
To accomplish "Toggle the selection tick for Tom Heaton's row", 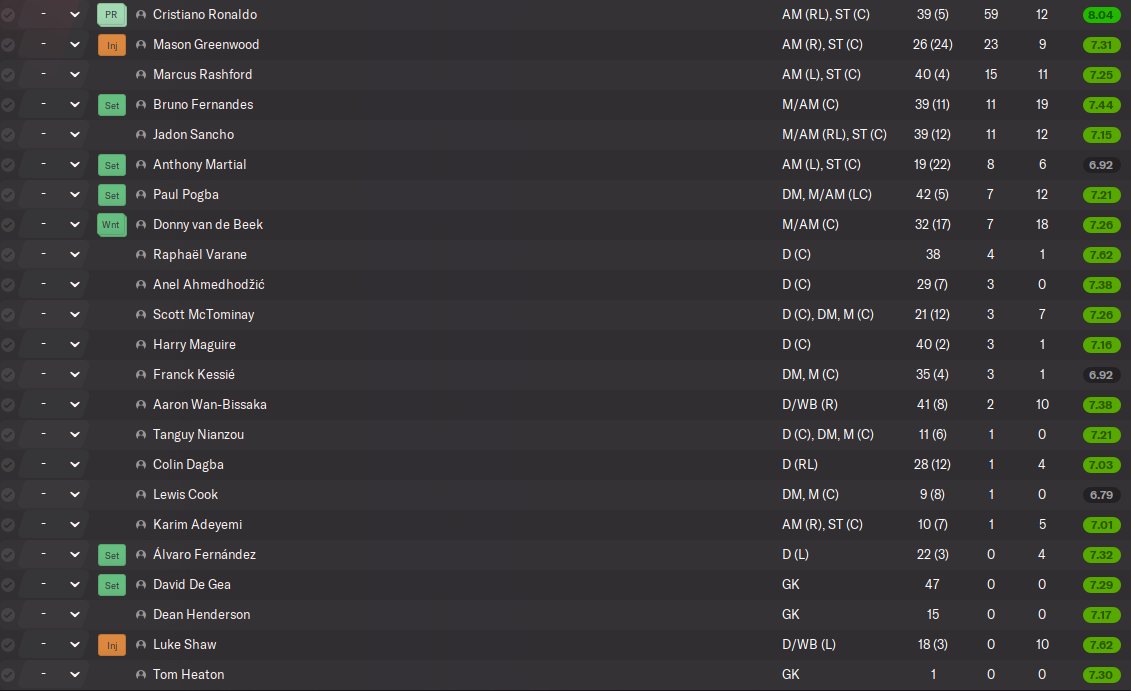I will click(8, 675).
